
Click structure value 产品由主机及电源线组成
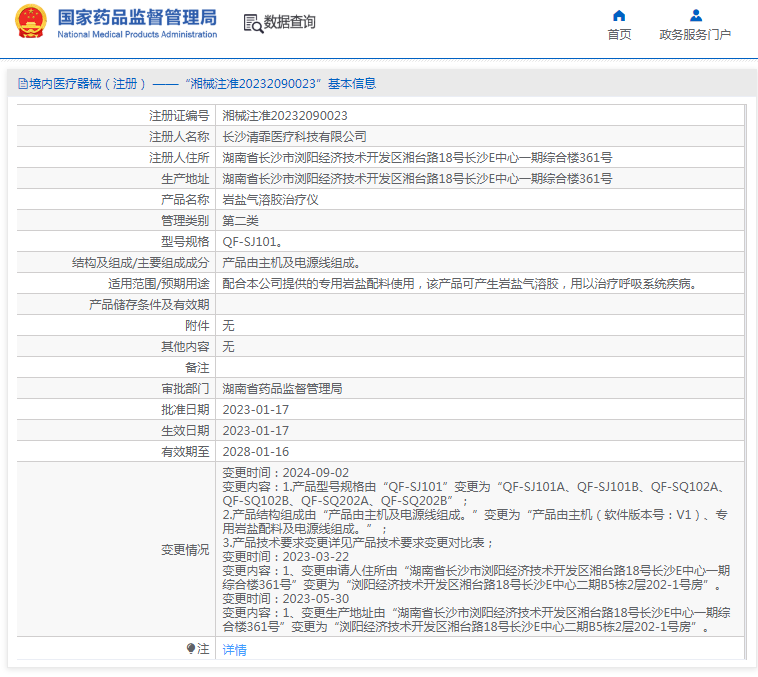pyautogui.click(x=291, y=263)
